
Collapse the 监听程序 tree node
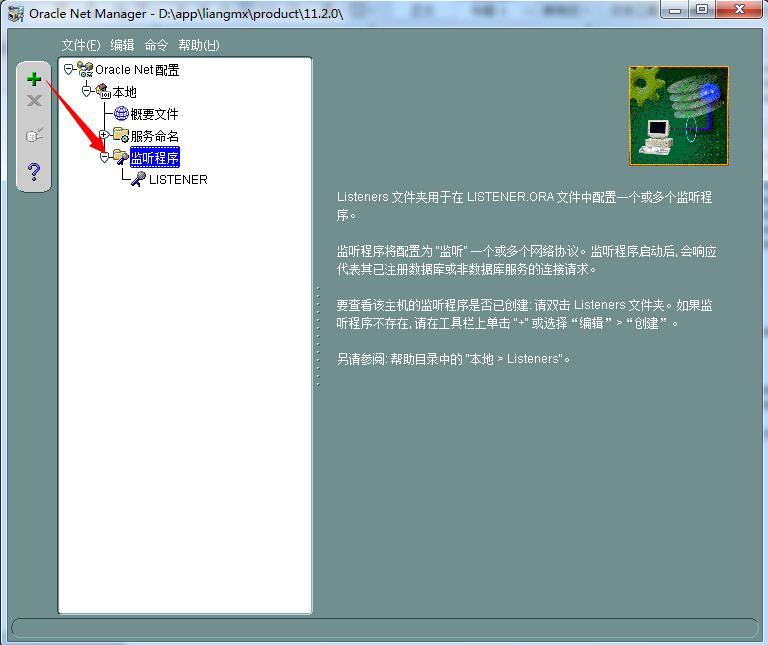[104, 157]
